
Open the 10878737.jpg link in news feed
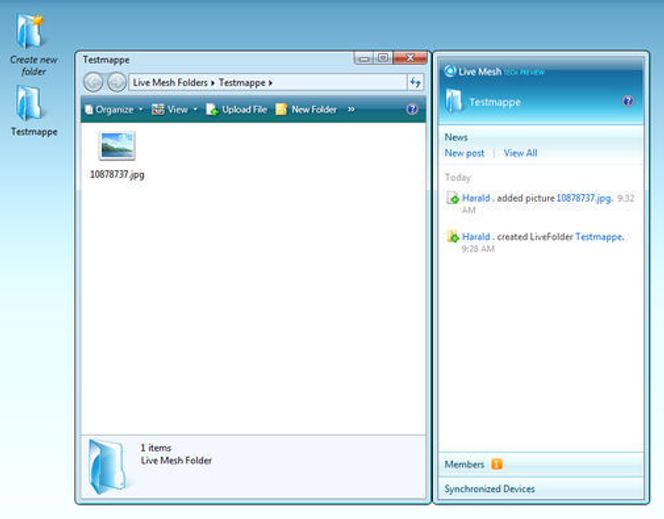(584, 198)
